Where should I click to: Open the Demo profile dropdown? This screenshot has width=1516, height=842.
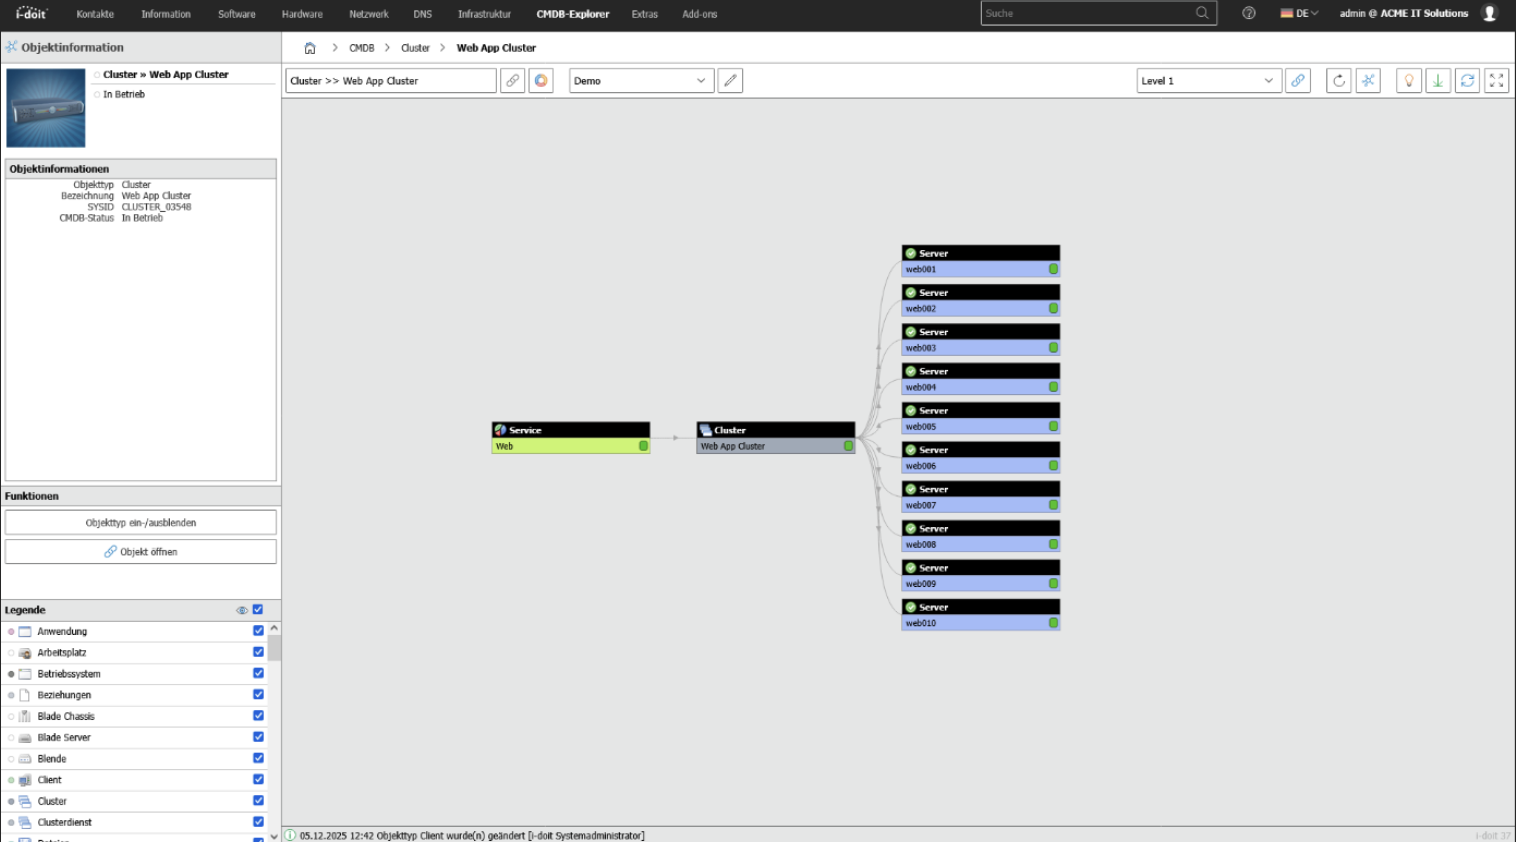pos(640,80)
